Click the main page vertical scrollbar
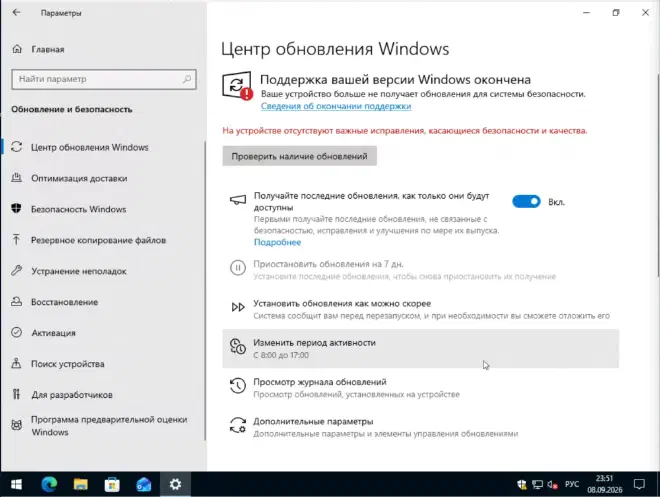Image resolution: width=660 pixels, height=497 pixels. pyautogui.click(x=657, y=176)
